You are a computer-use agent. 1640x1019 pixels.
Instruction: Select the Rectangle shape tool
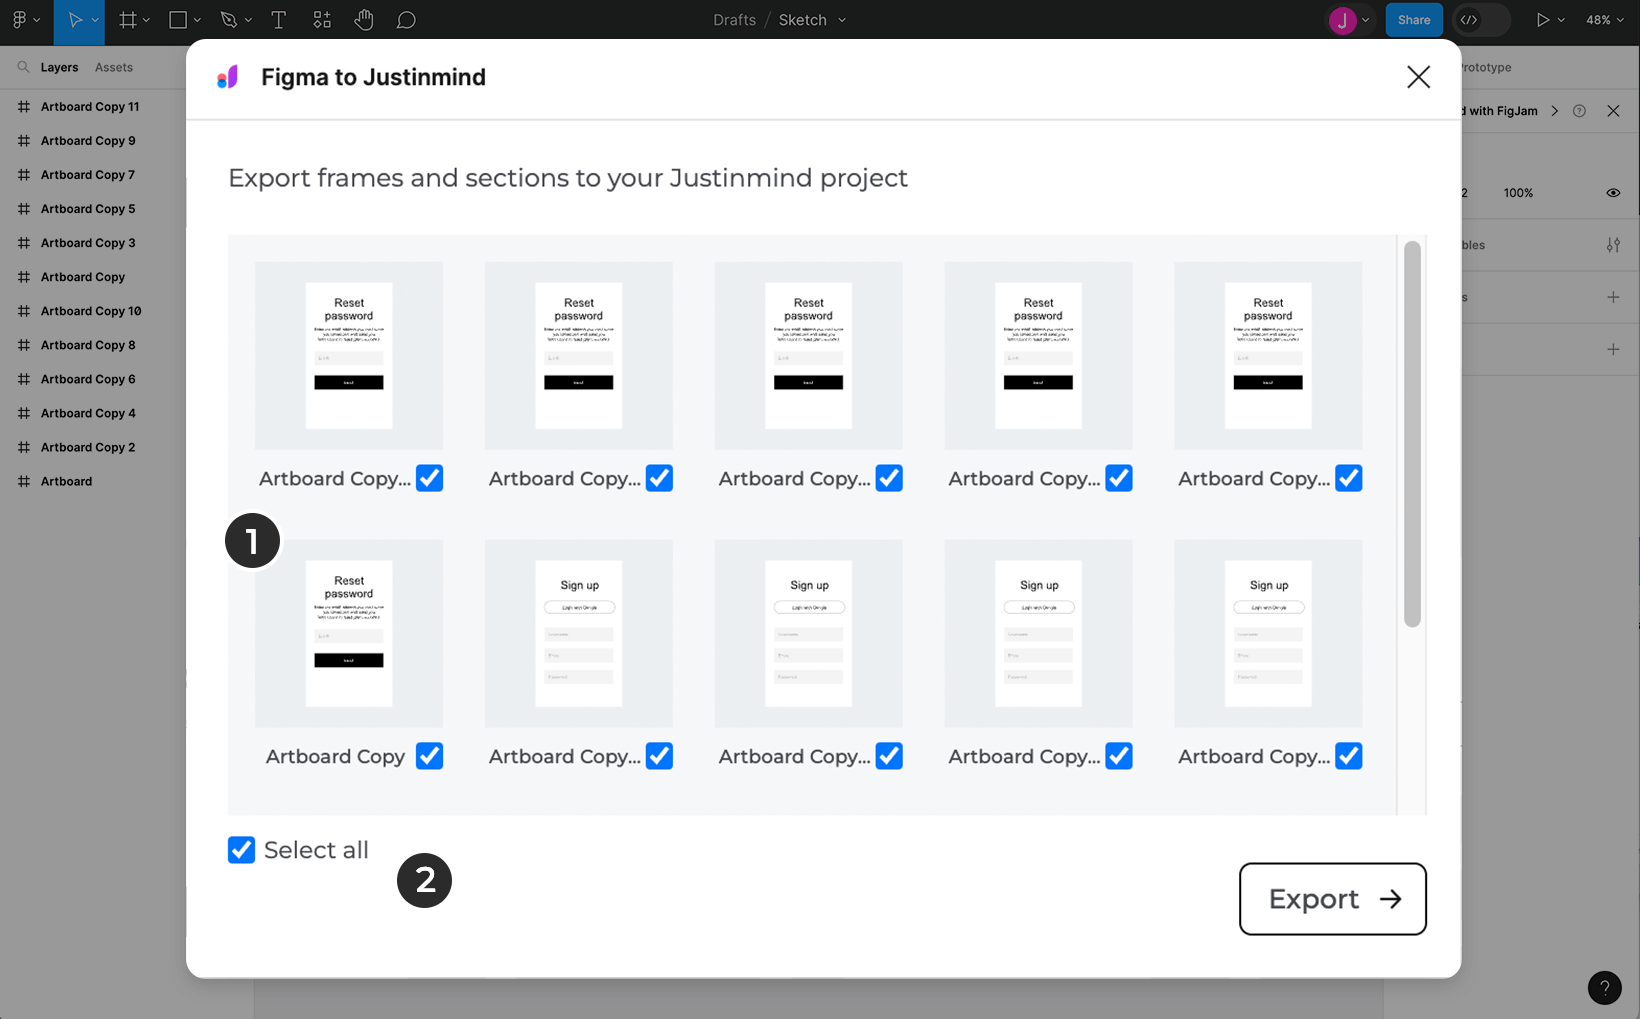coord(178,20)
